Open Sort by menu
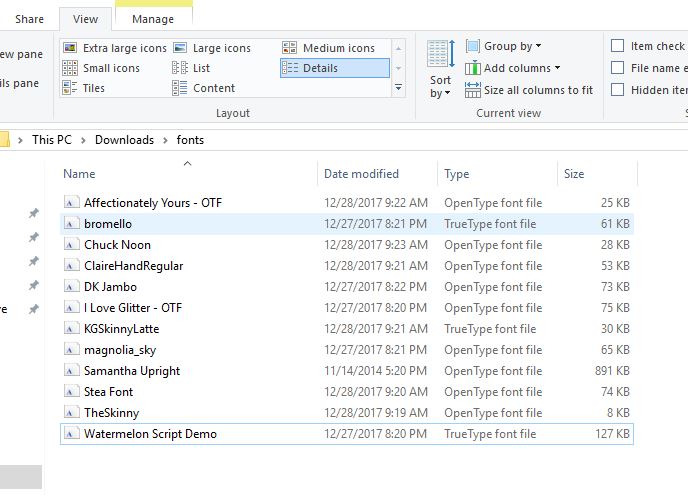The width and height of the screenshot is (688, 495). [441, 70]
